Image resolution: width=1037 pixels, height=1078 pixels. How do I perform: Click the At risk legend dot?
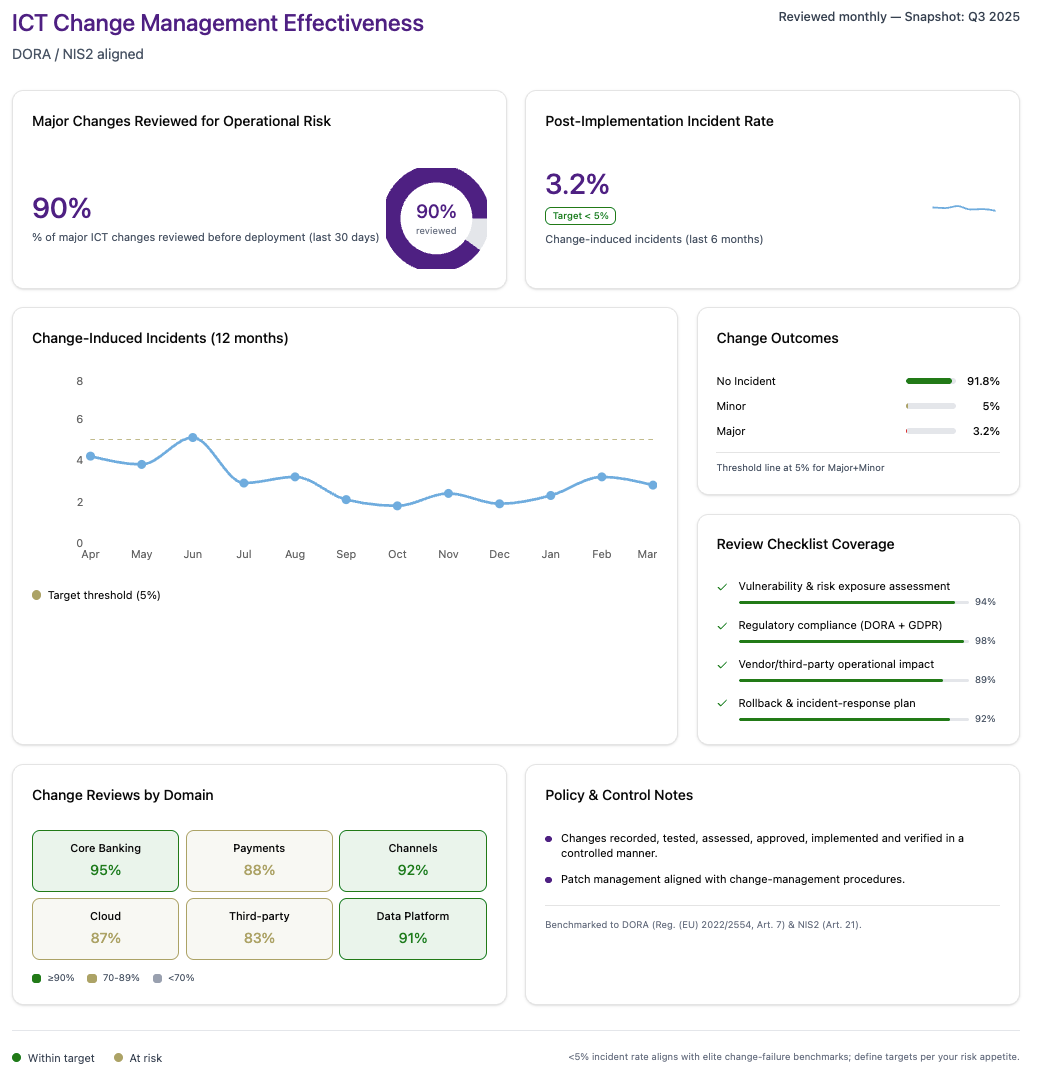(x=118, y=1057)
